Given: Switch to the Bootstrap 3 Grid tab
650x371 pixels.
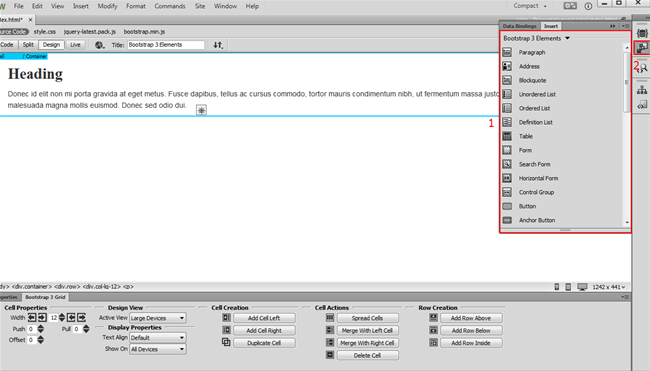Looking at the screenshot, I should tap(45, 297).
